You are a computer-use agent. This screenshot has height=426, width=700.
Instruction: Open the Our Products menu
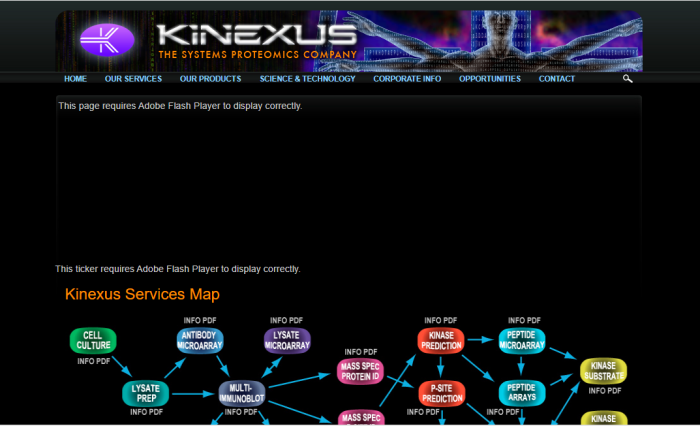[x=210, y=79]
